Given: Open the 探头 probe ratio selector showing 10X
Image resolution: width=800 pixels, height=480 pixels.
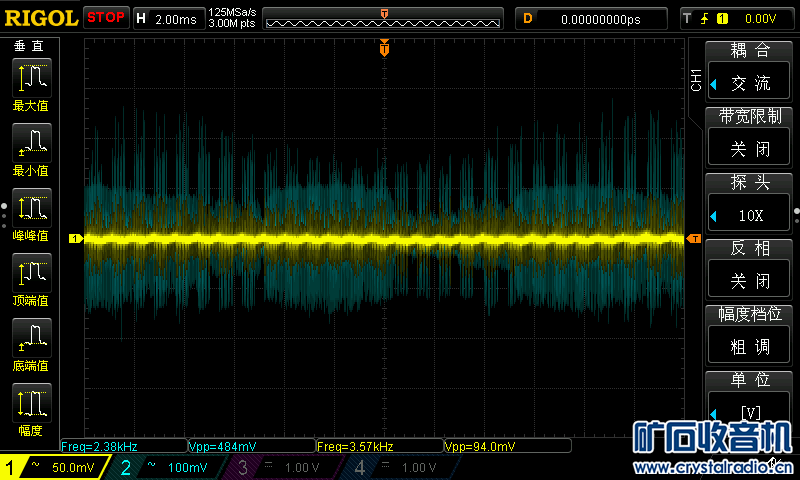Looking at the screenshot, I should click(749, 215).
